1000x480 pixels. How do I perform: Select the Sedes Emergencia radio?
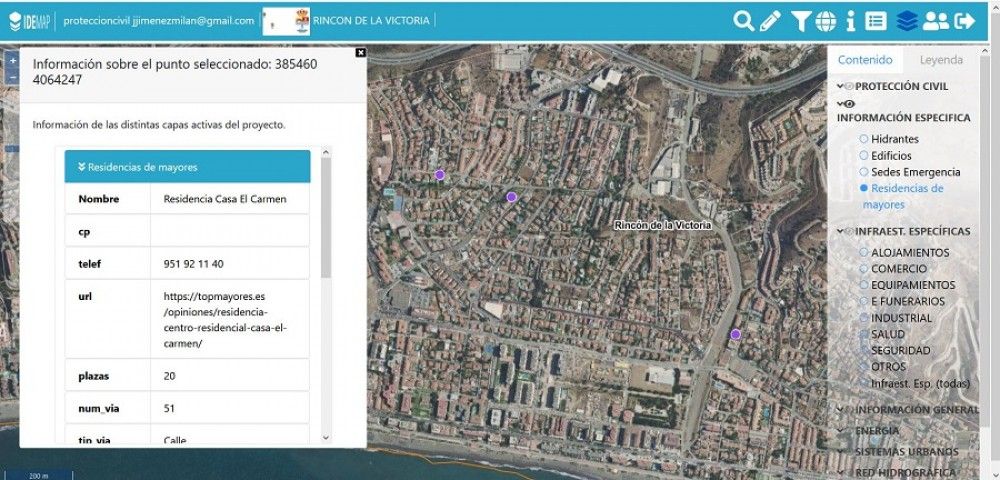point(864,171)
